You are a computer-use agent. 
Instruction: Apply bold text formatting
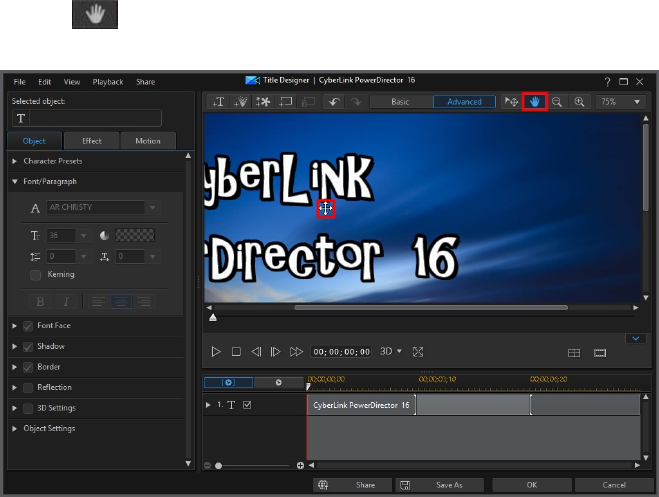click(x=40, y=302)
